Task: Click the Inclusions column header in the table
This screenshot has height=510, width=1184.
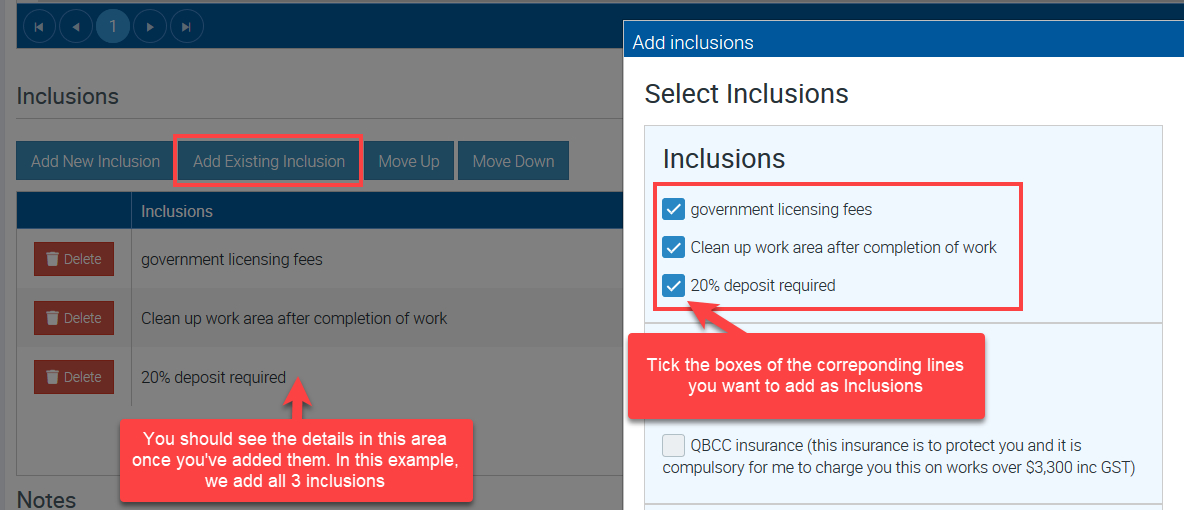Action: pos(177,211)
